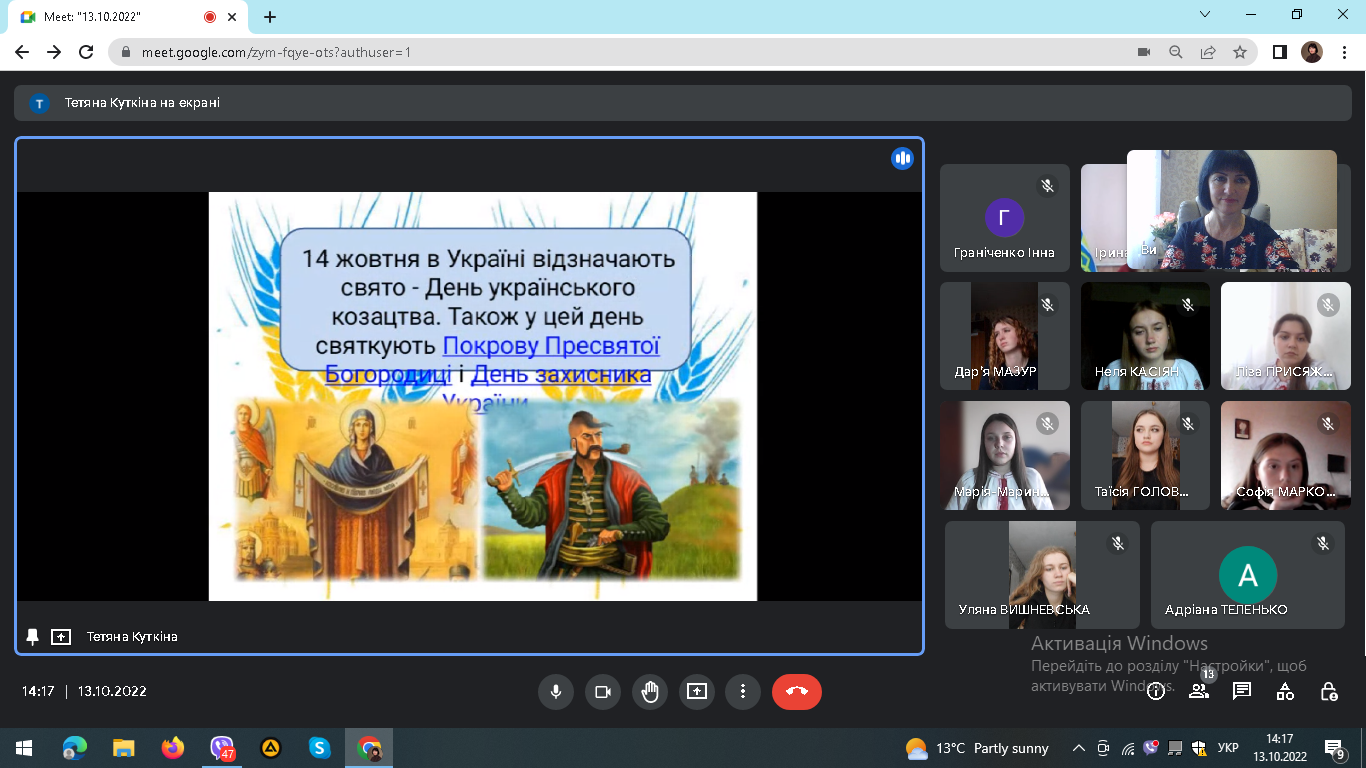
Task: Open more options three-dot menu
Action: pyautogui.click(x=743, y=691)
